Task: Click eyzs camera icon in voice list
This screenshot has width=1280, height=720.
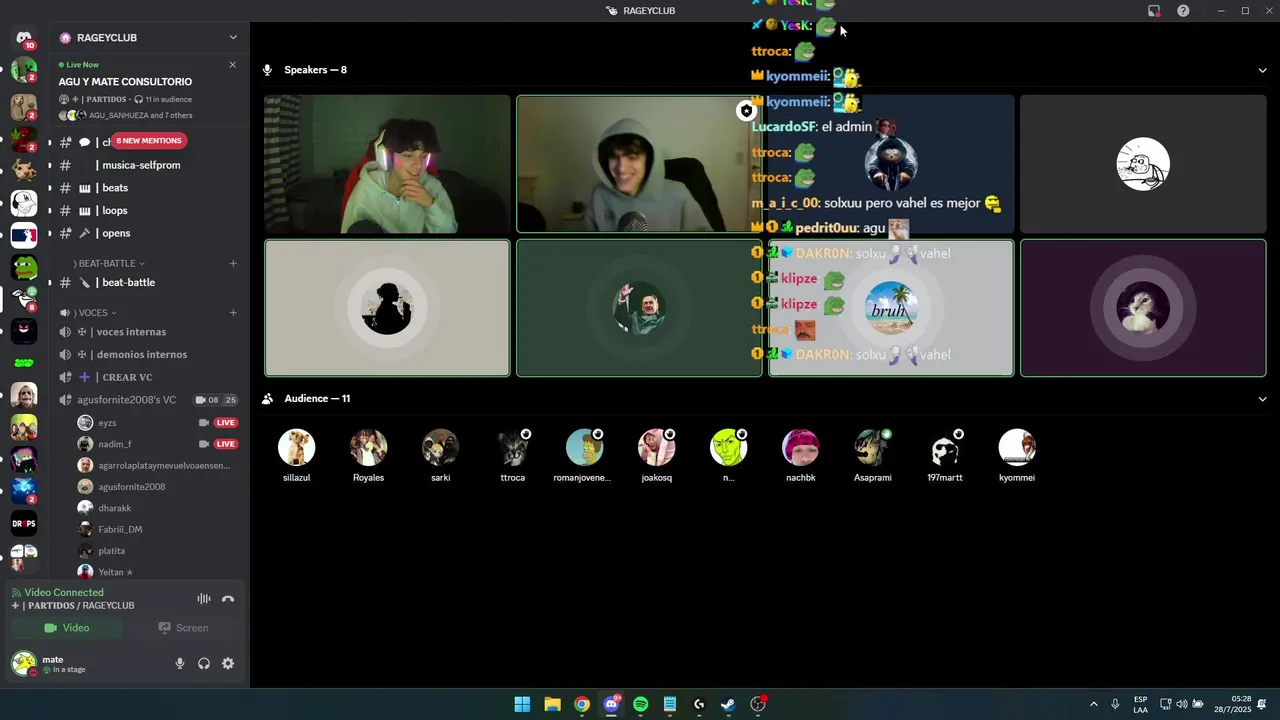Action: click(x=204, y=423)
